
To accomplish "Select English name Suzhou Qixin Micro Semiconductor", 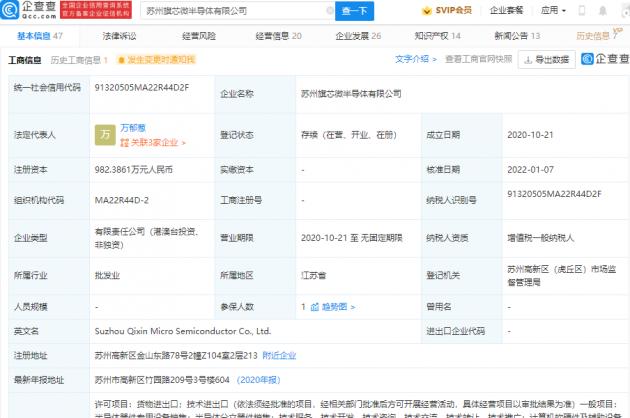I will tap(183, 331).
